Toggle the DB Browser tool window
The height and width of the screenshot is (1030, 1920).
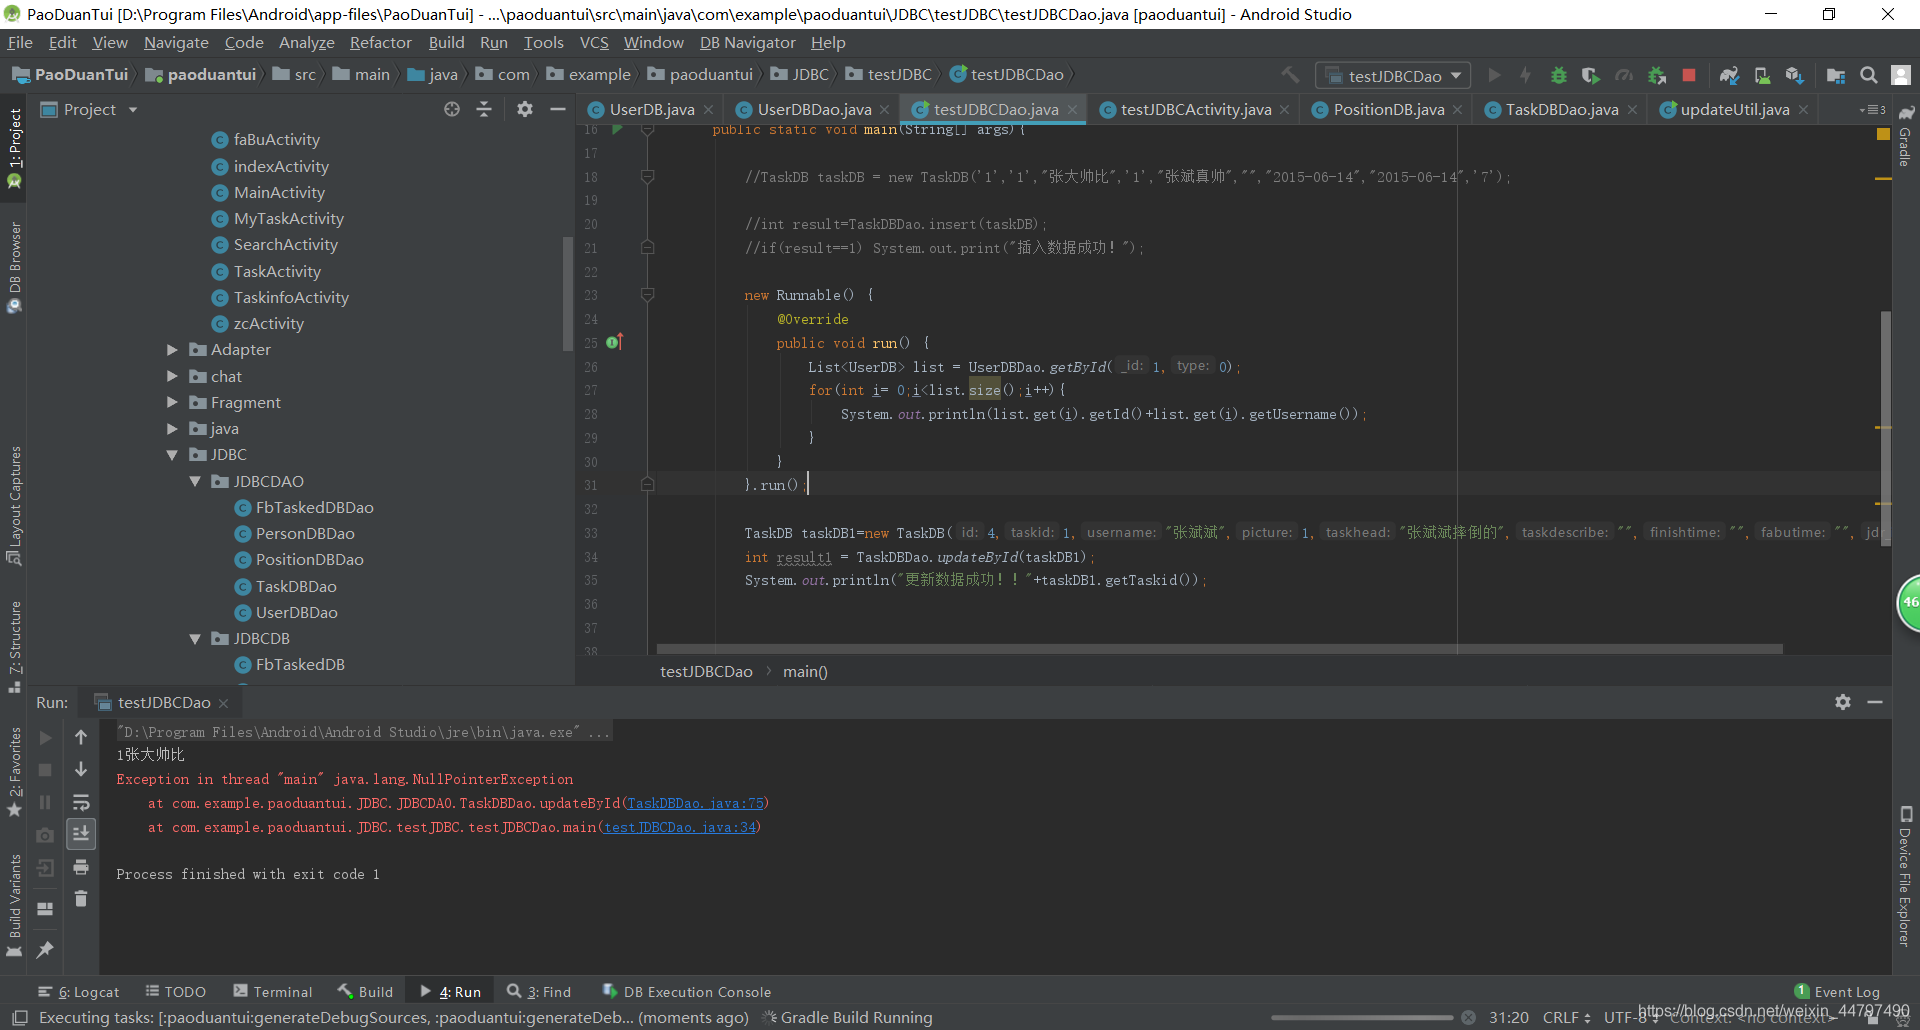(x=14, y=267)
